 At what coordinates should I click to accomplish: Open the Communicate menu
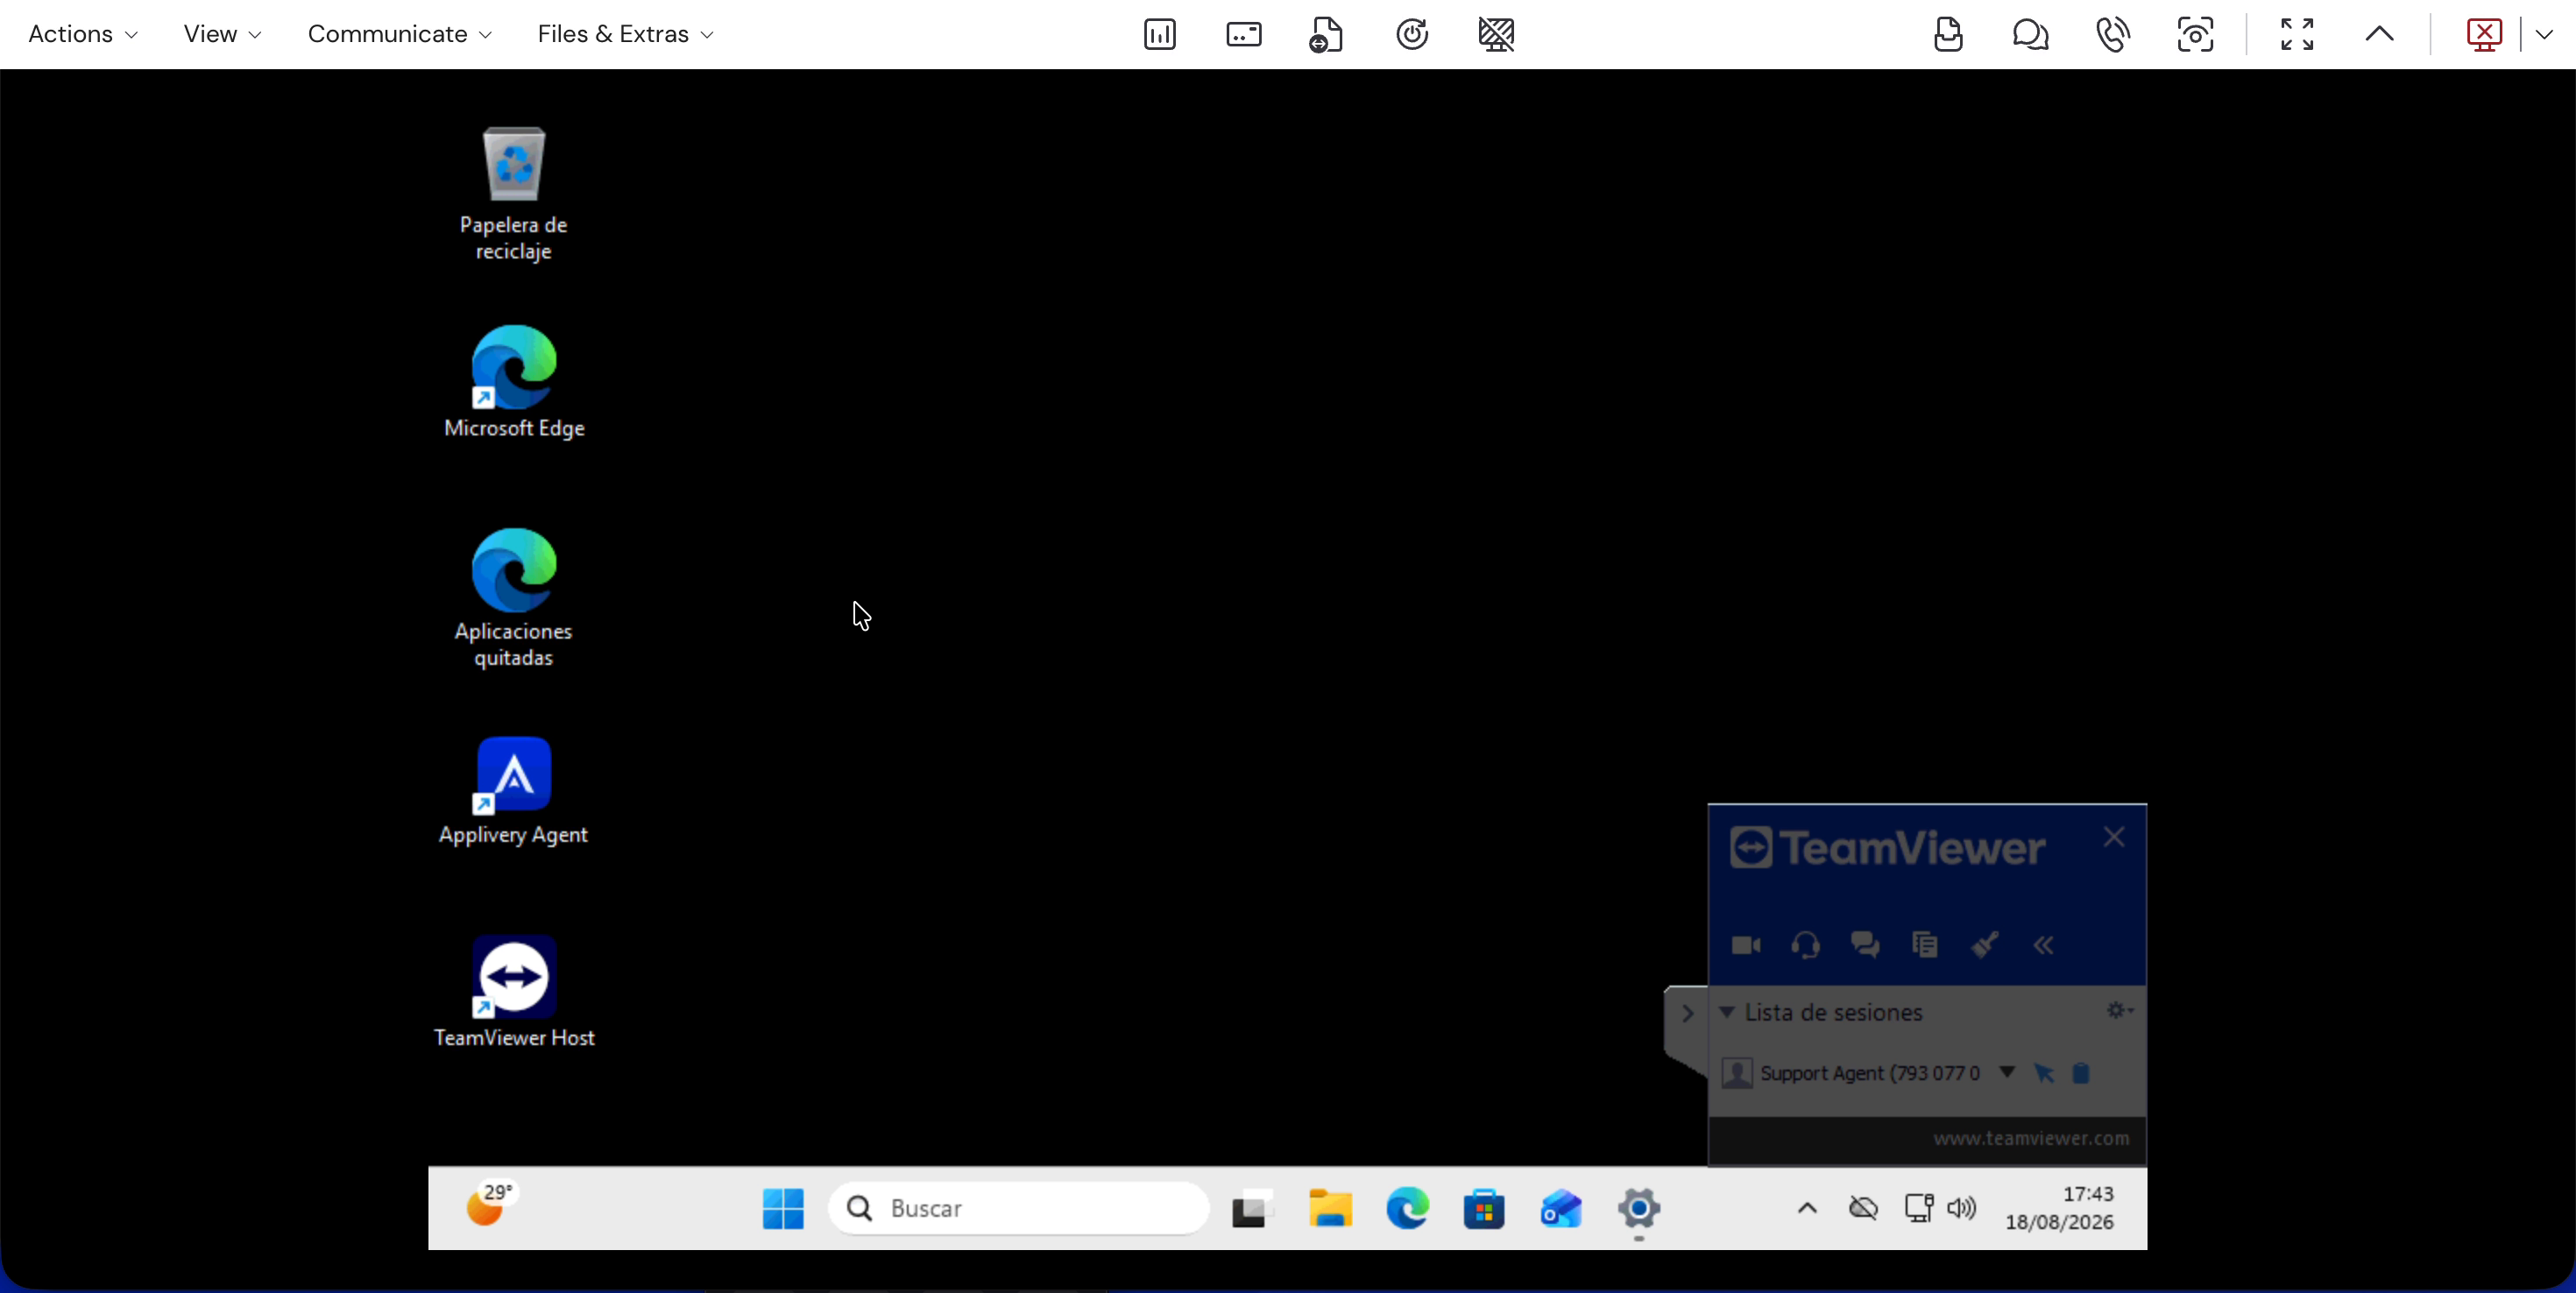click(399, 34)
